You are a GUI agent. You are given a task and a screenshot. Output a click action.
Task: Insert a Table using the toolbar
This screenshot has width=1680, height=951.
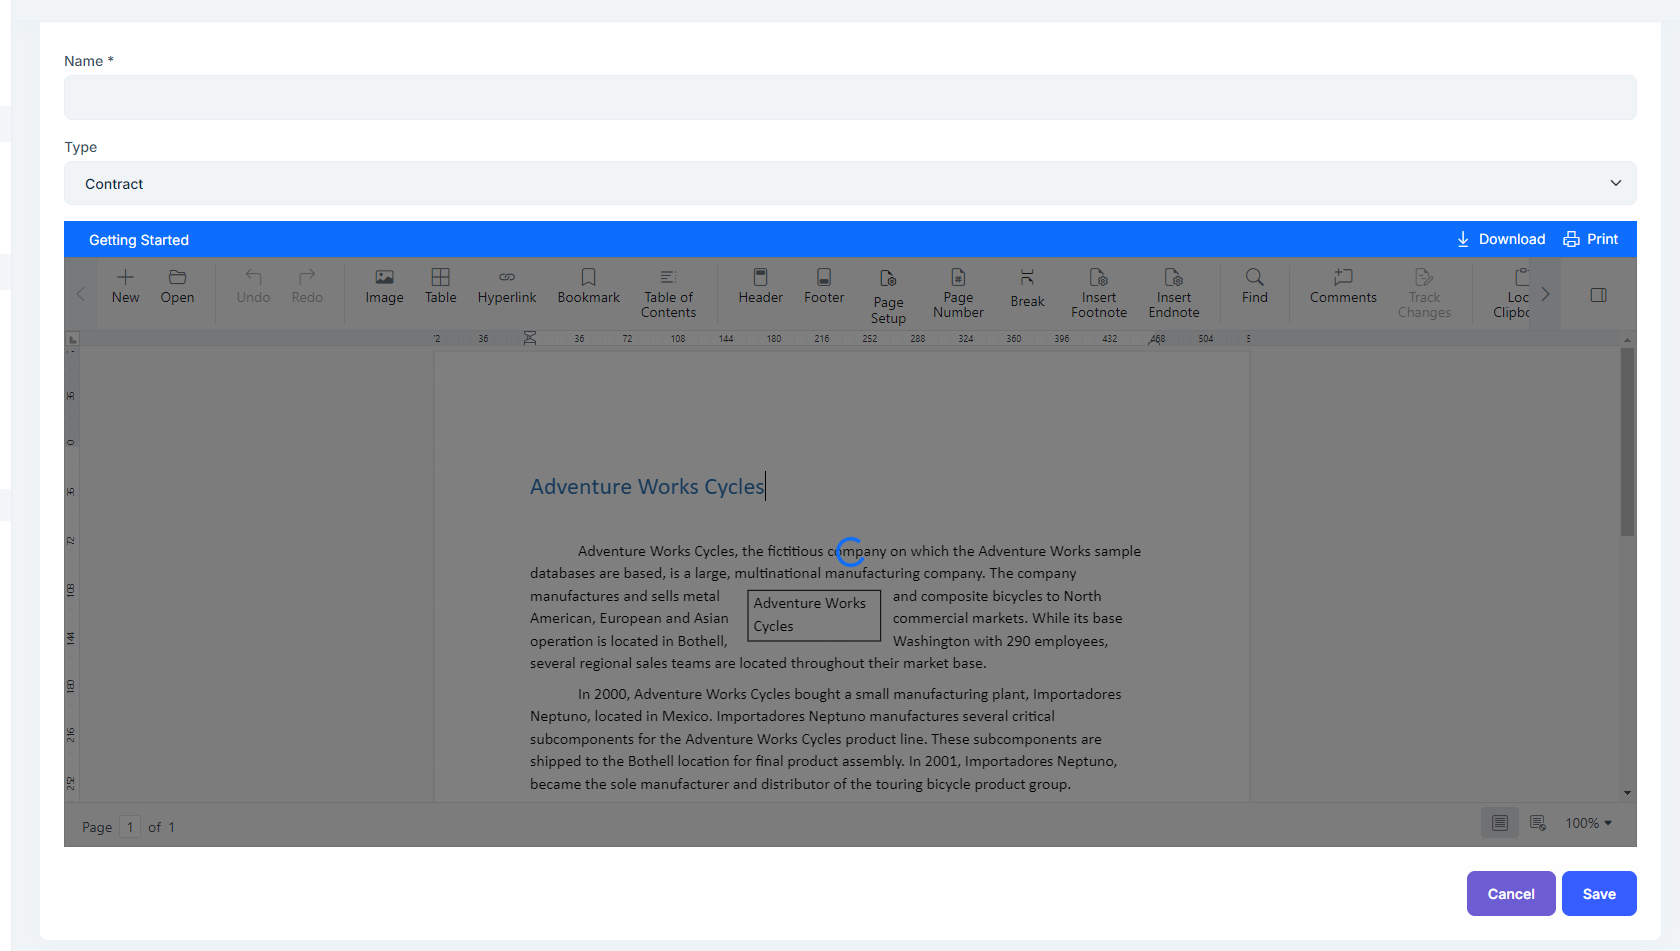pos(440,286)
